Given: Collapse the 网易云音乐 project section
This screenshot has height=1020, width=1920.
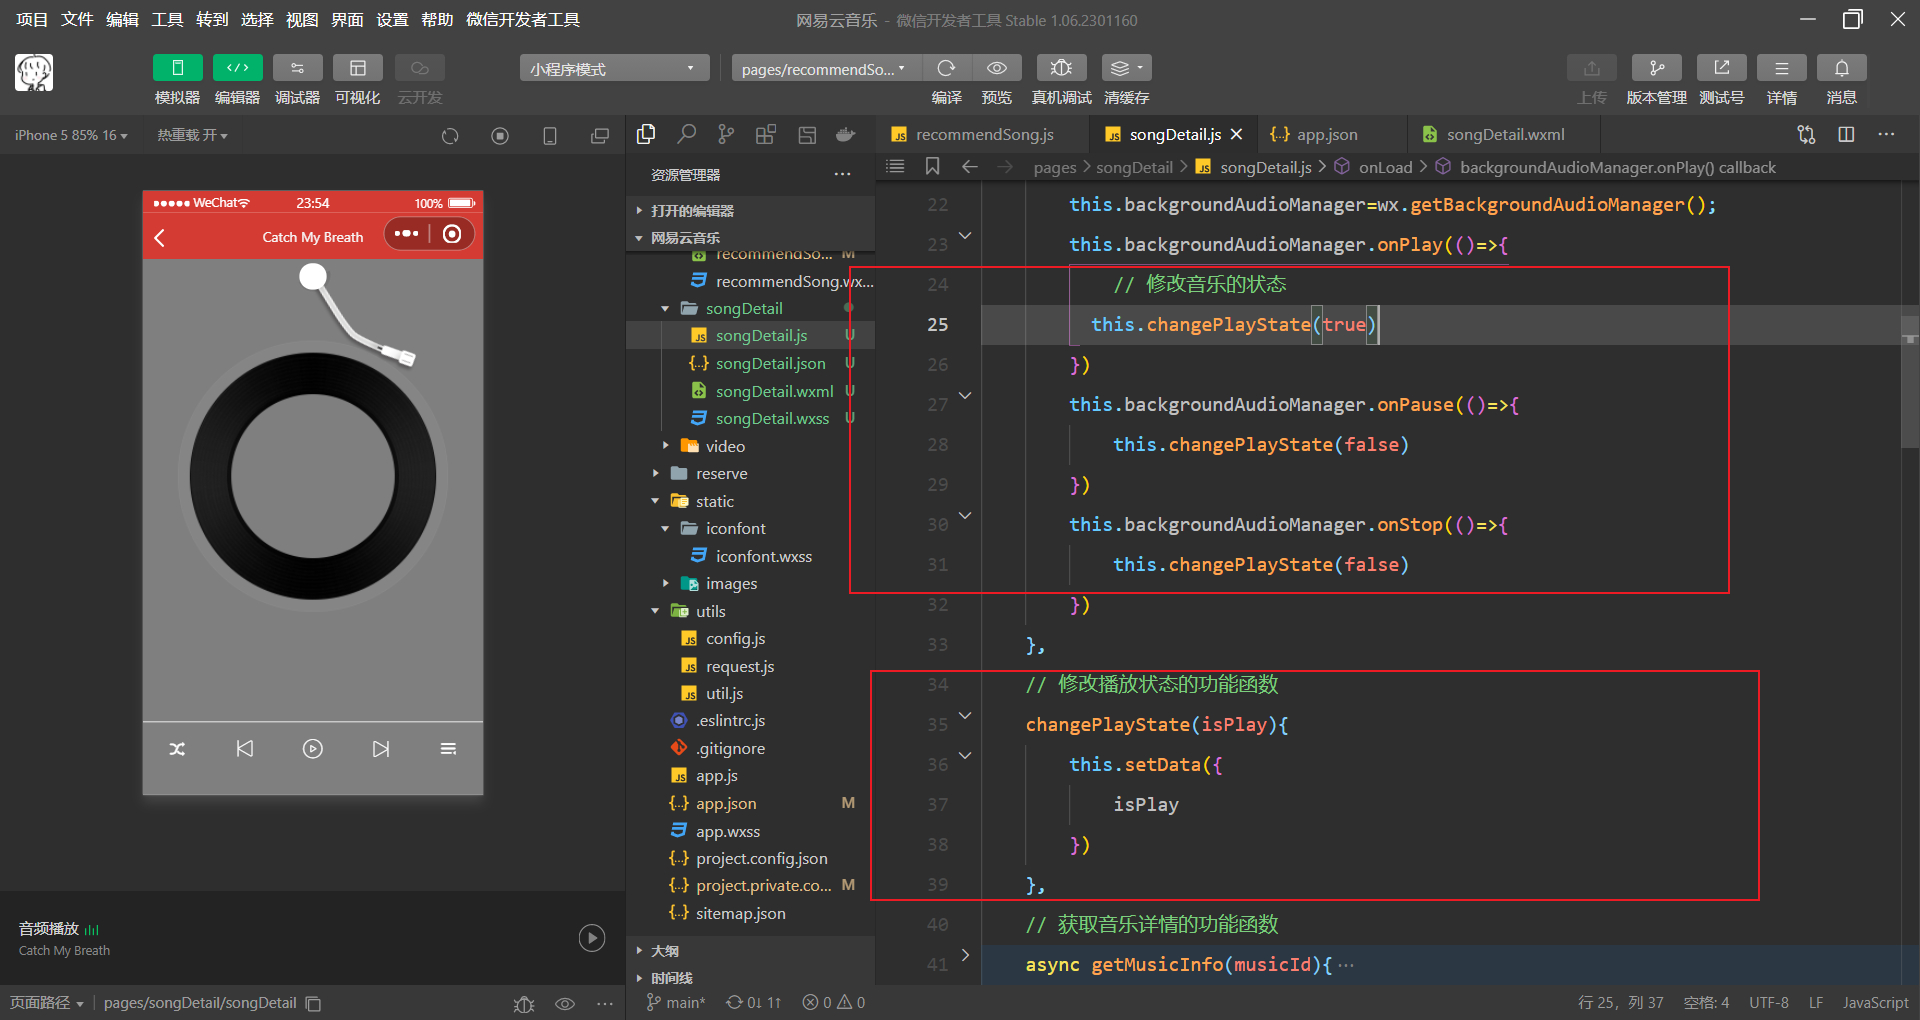Looking at the screenshot, I should [751, 238].
